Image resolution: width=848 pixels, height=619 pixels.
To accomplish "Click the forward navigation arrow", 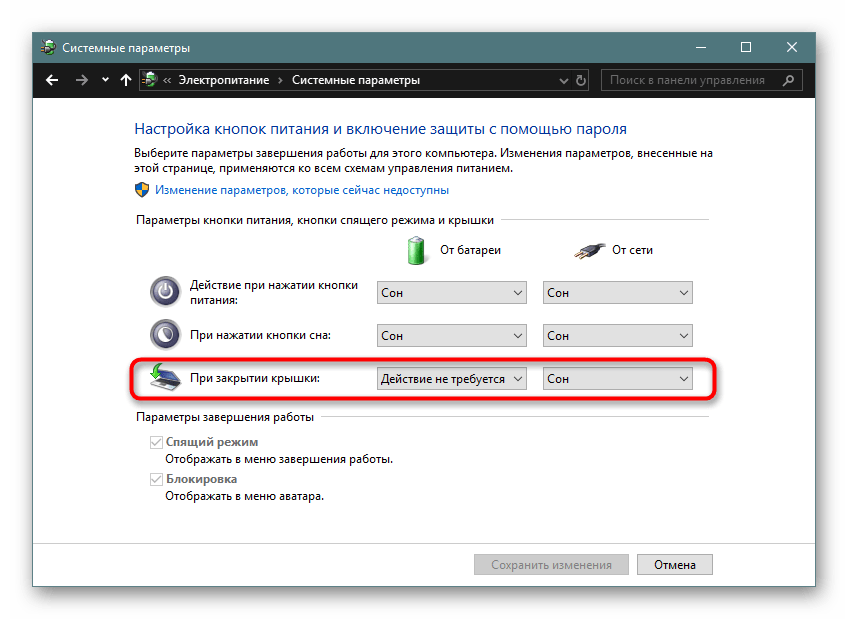I will tap(81, 80).
